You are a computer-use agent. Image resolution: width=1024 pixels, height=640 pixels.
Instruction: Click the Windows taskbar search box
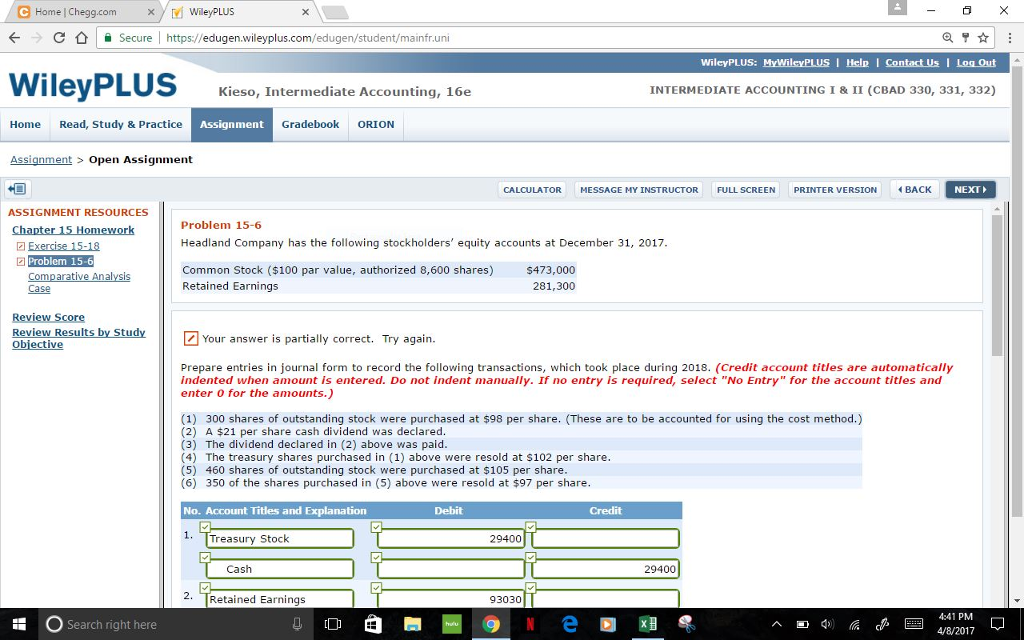pyautogui.click(x=175, y=624)
